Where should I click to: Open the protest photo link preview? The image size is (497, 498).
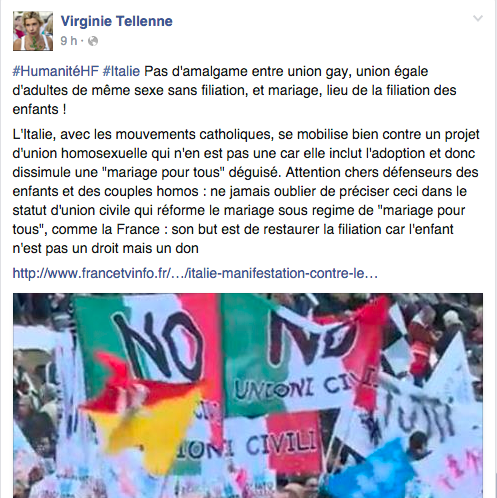coord(248,395)
